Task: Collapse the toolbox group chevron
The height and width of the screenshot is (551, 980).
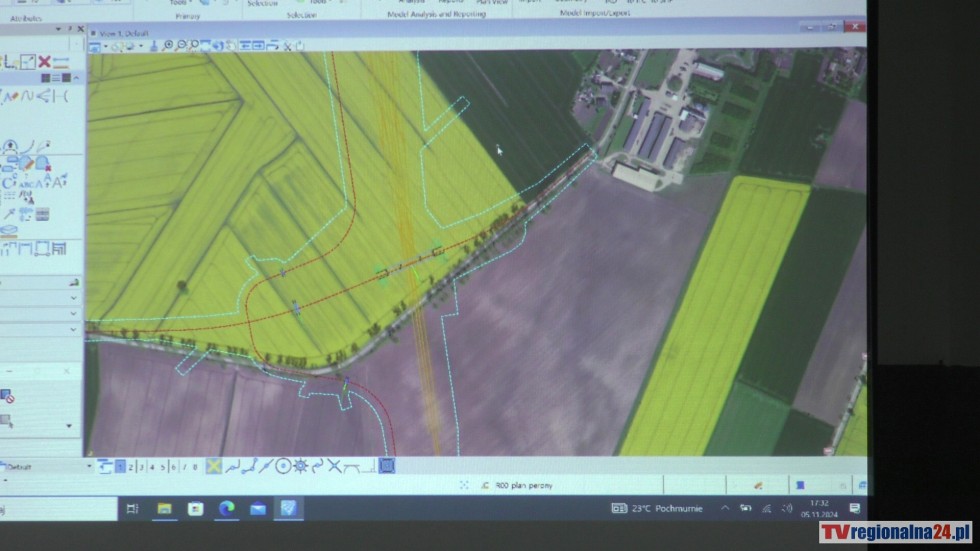Action: 76,78
